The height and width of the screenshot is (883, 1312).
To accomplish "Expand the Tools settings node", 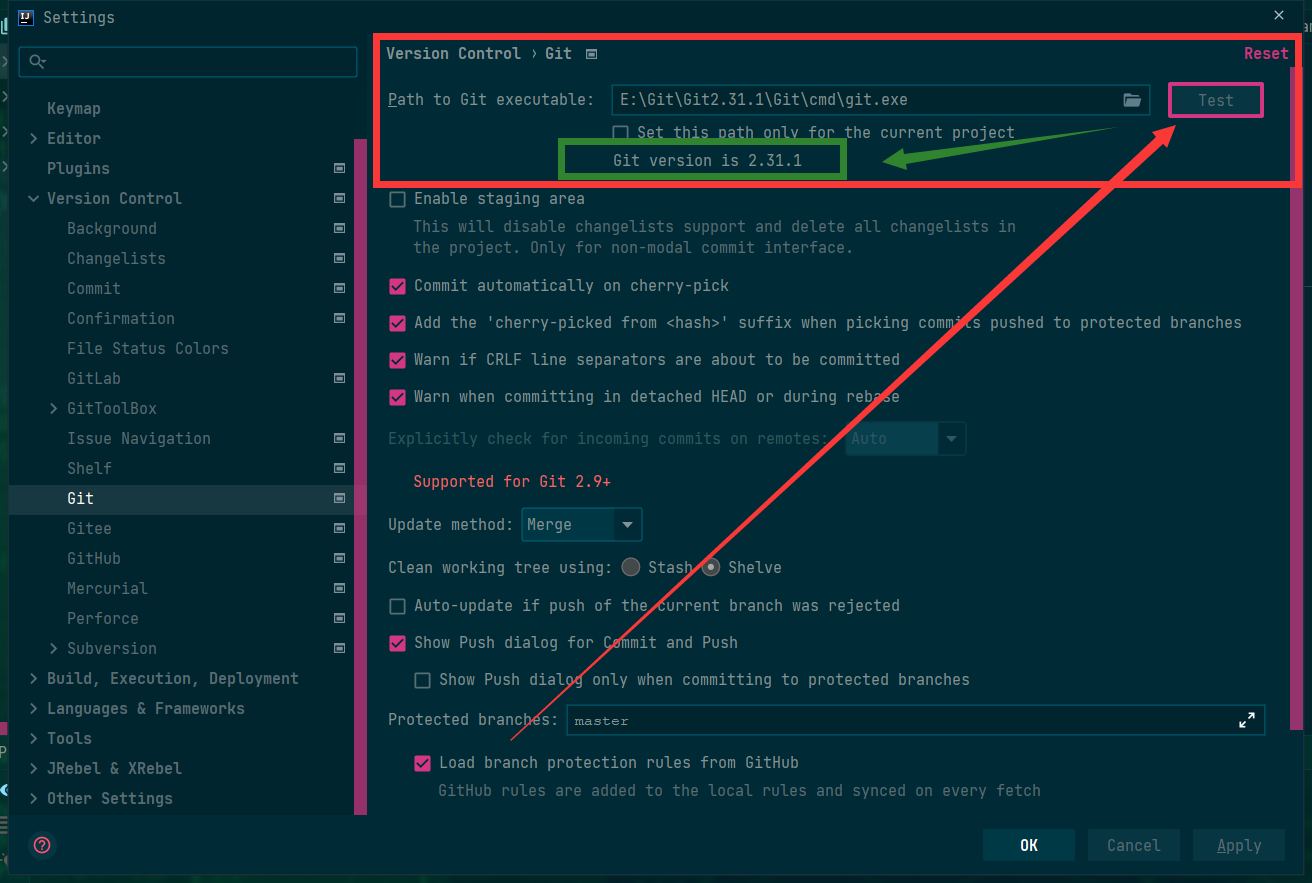I will [x=33, y=738].
